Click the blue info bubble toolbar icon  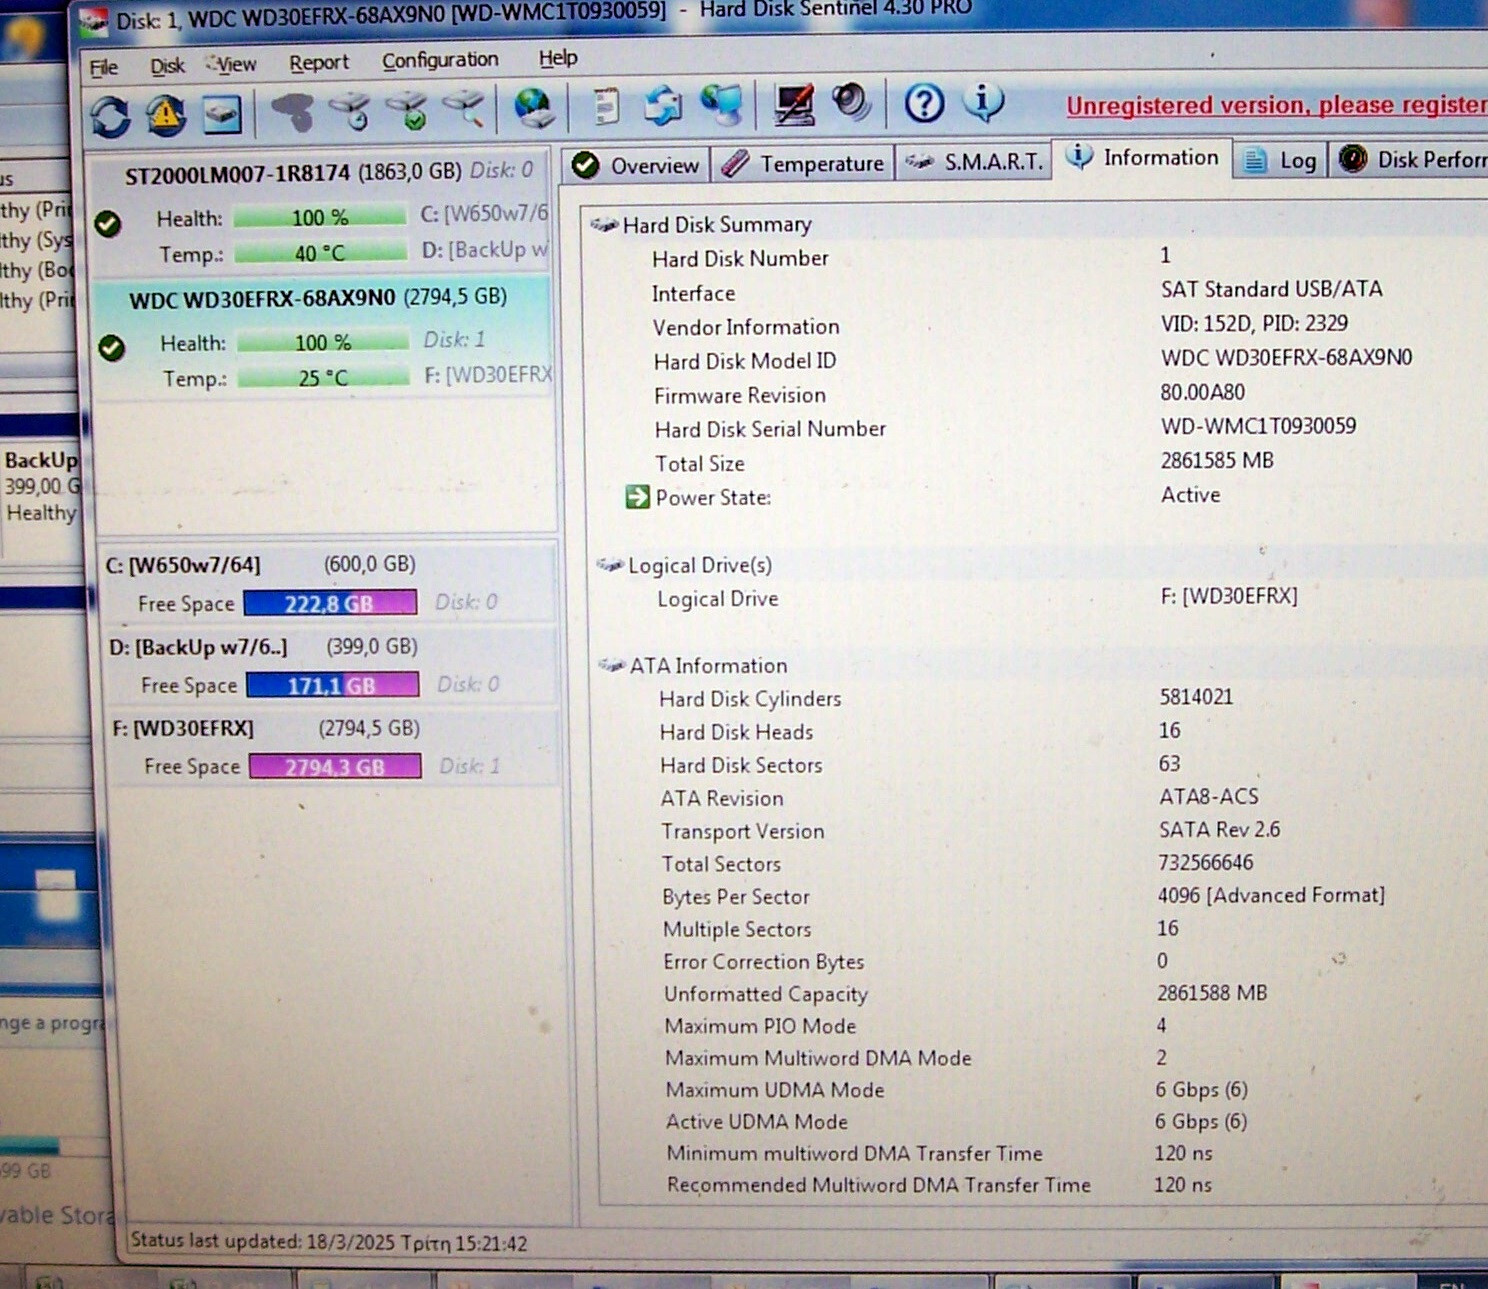pos(983,101)
